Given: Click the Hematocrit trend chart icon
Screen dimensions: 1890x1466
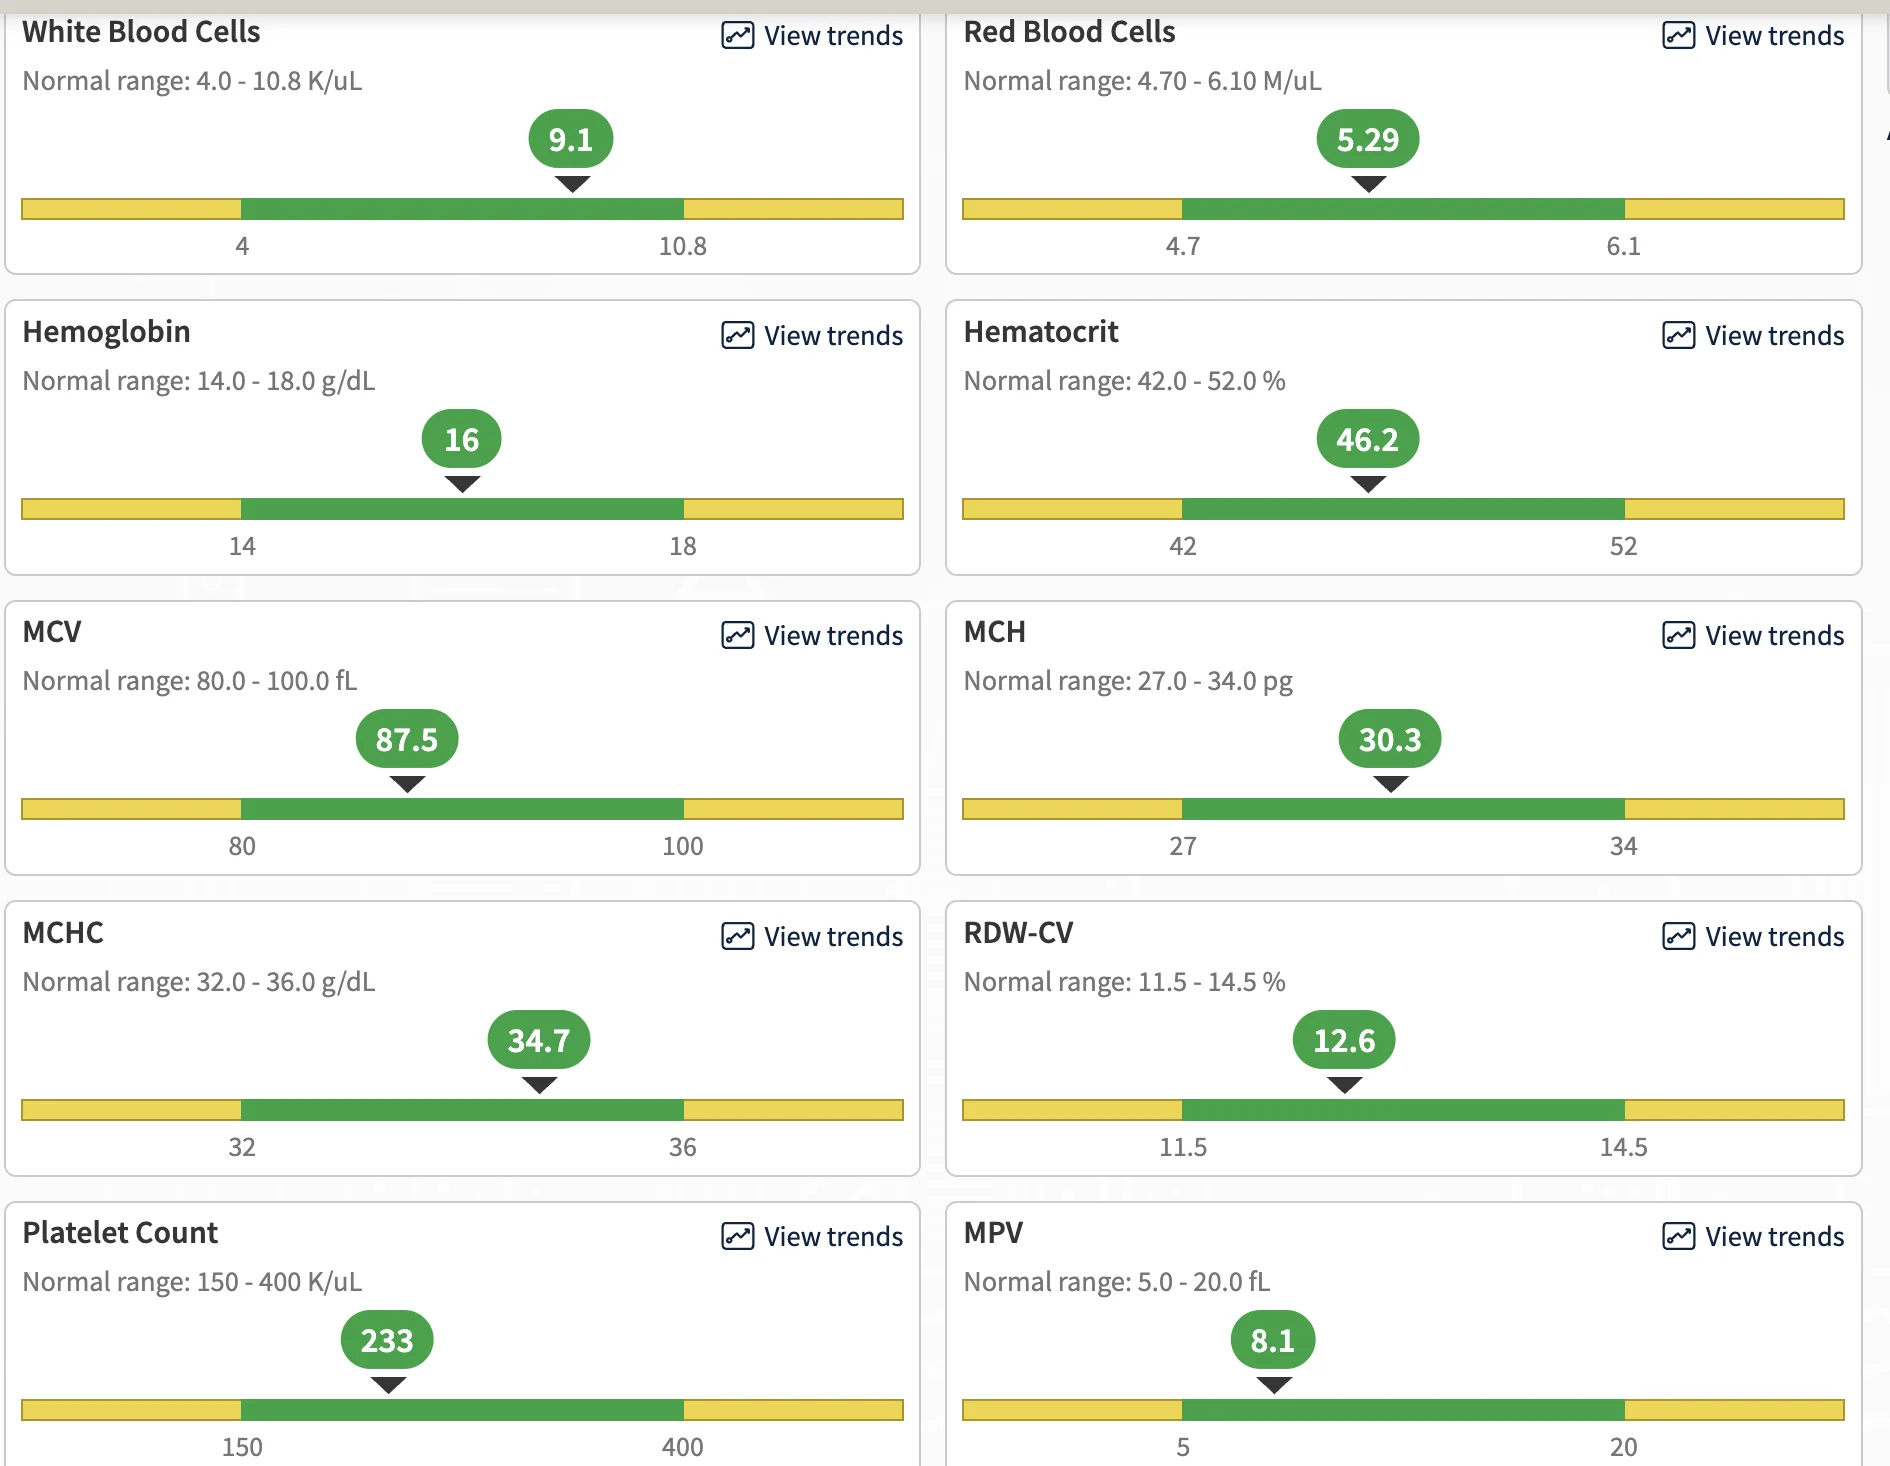Looking at the screenshot, I should coord(1679,335).
